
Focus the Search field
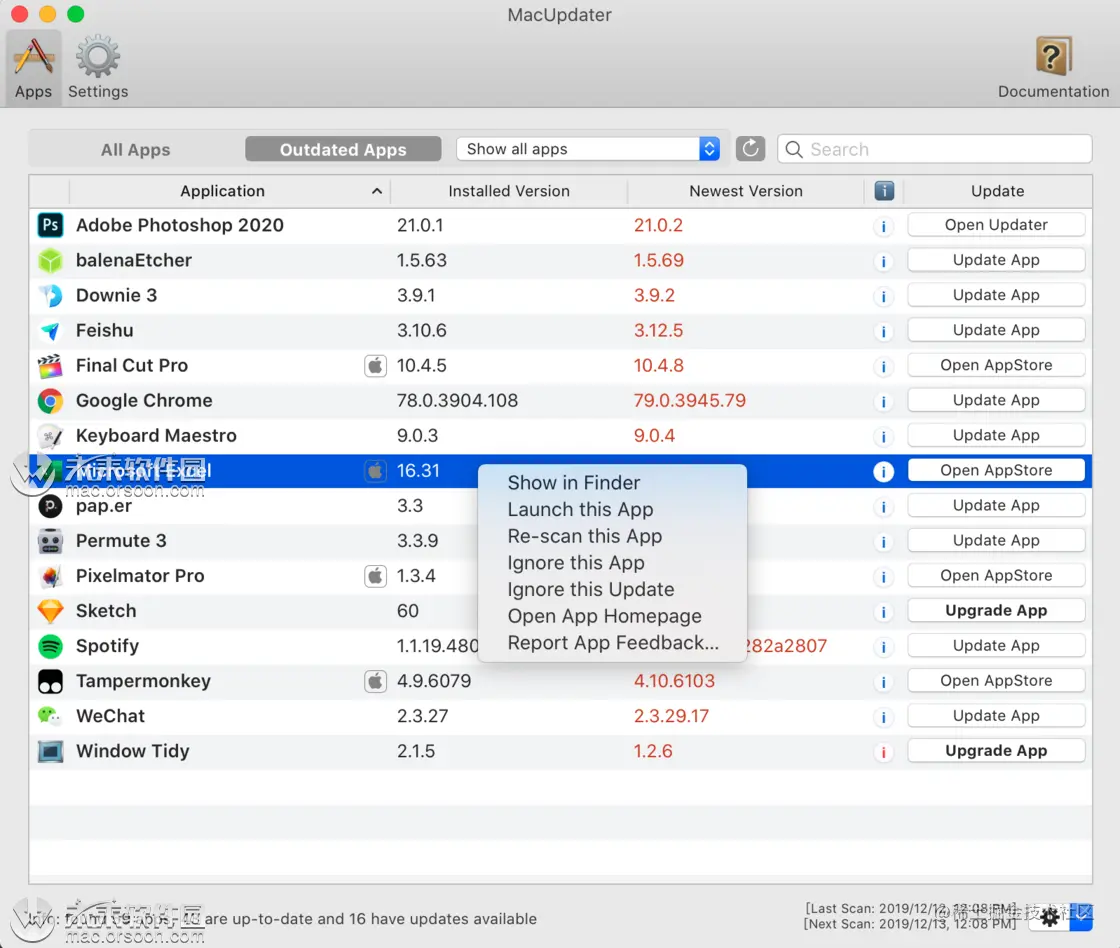pyautogui.click(x=934, y=149)
